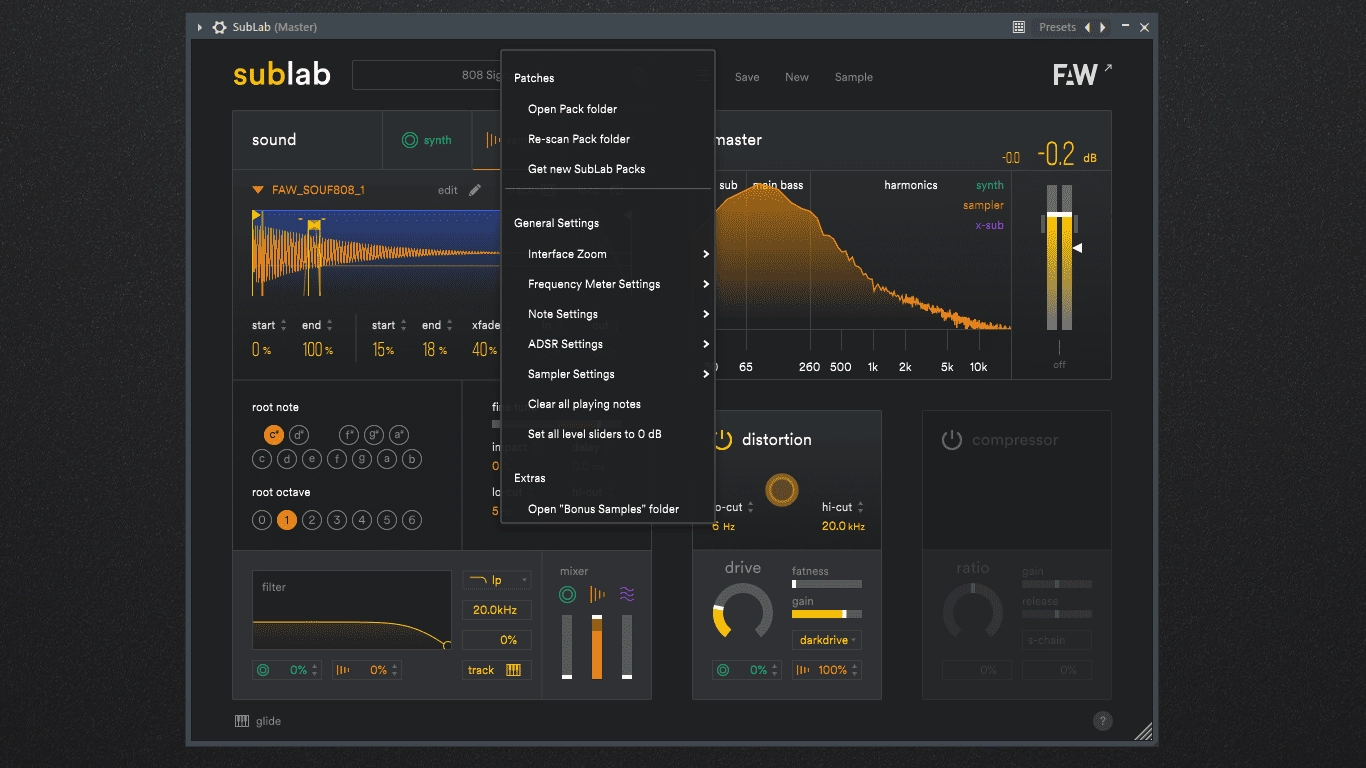Click the distortion drive knob

point(742,611)
